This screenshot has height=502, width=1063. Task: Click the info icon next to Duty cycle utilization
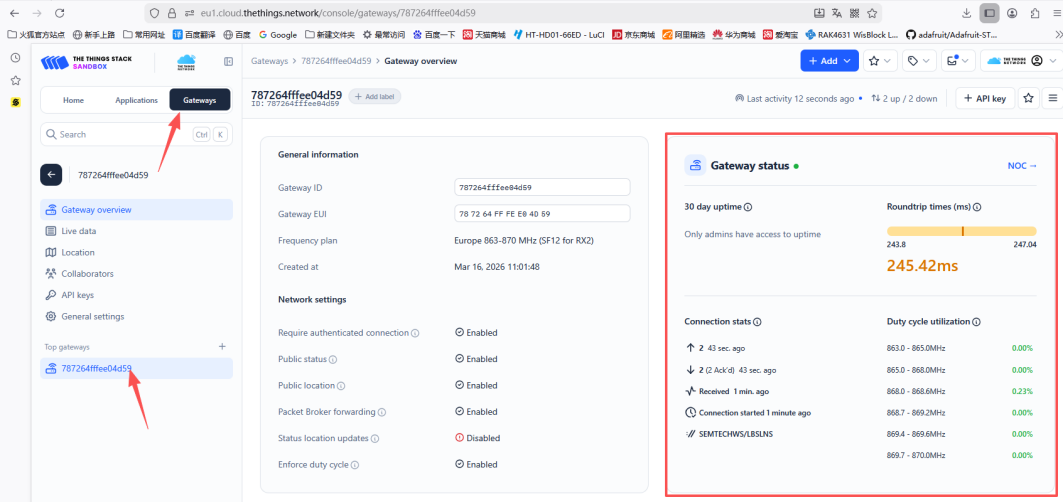[x=976, y=322]
